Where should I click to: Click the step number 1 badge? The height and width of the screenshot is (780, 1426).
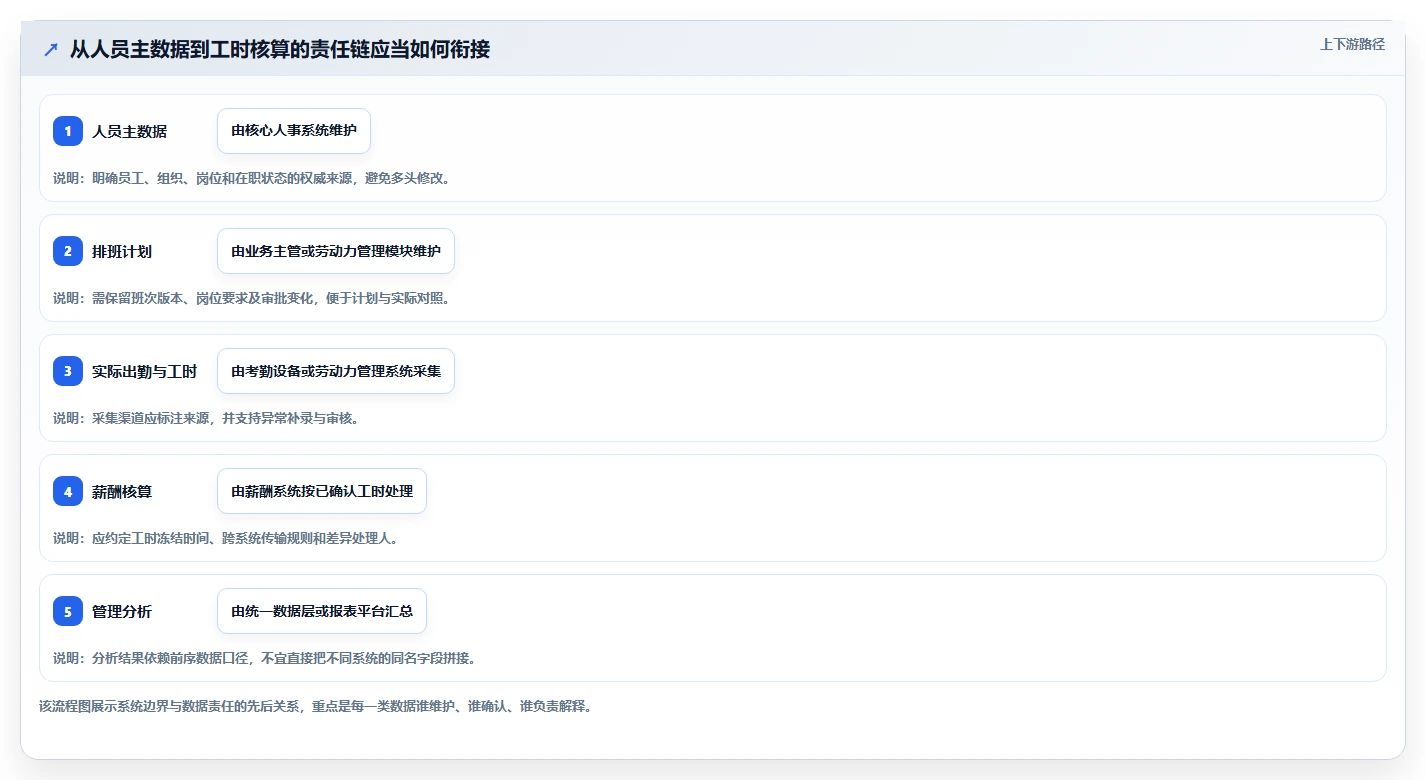[x=68, y=131]
